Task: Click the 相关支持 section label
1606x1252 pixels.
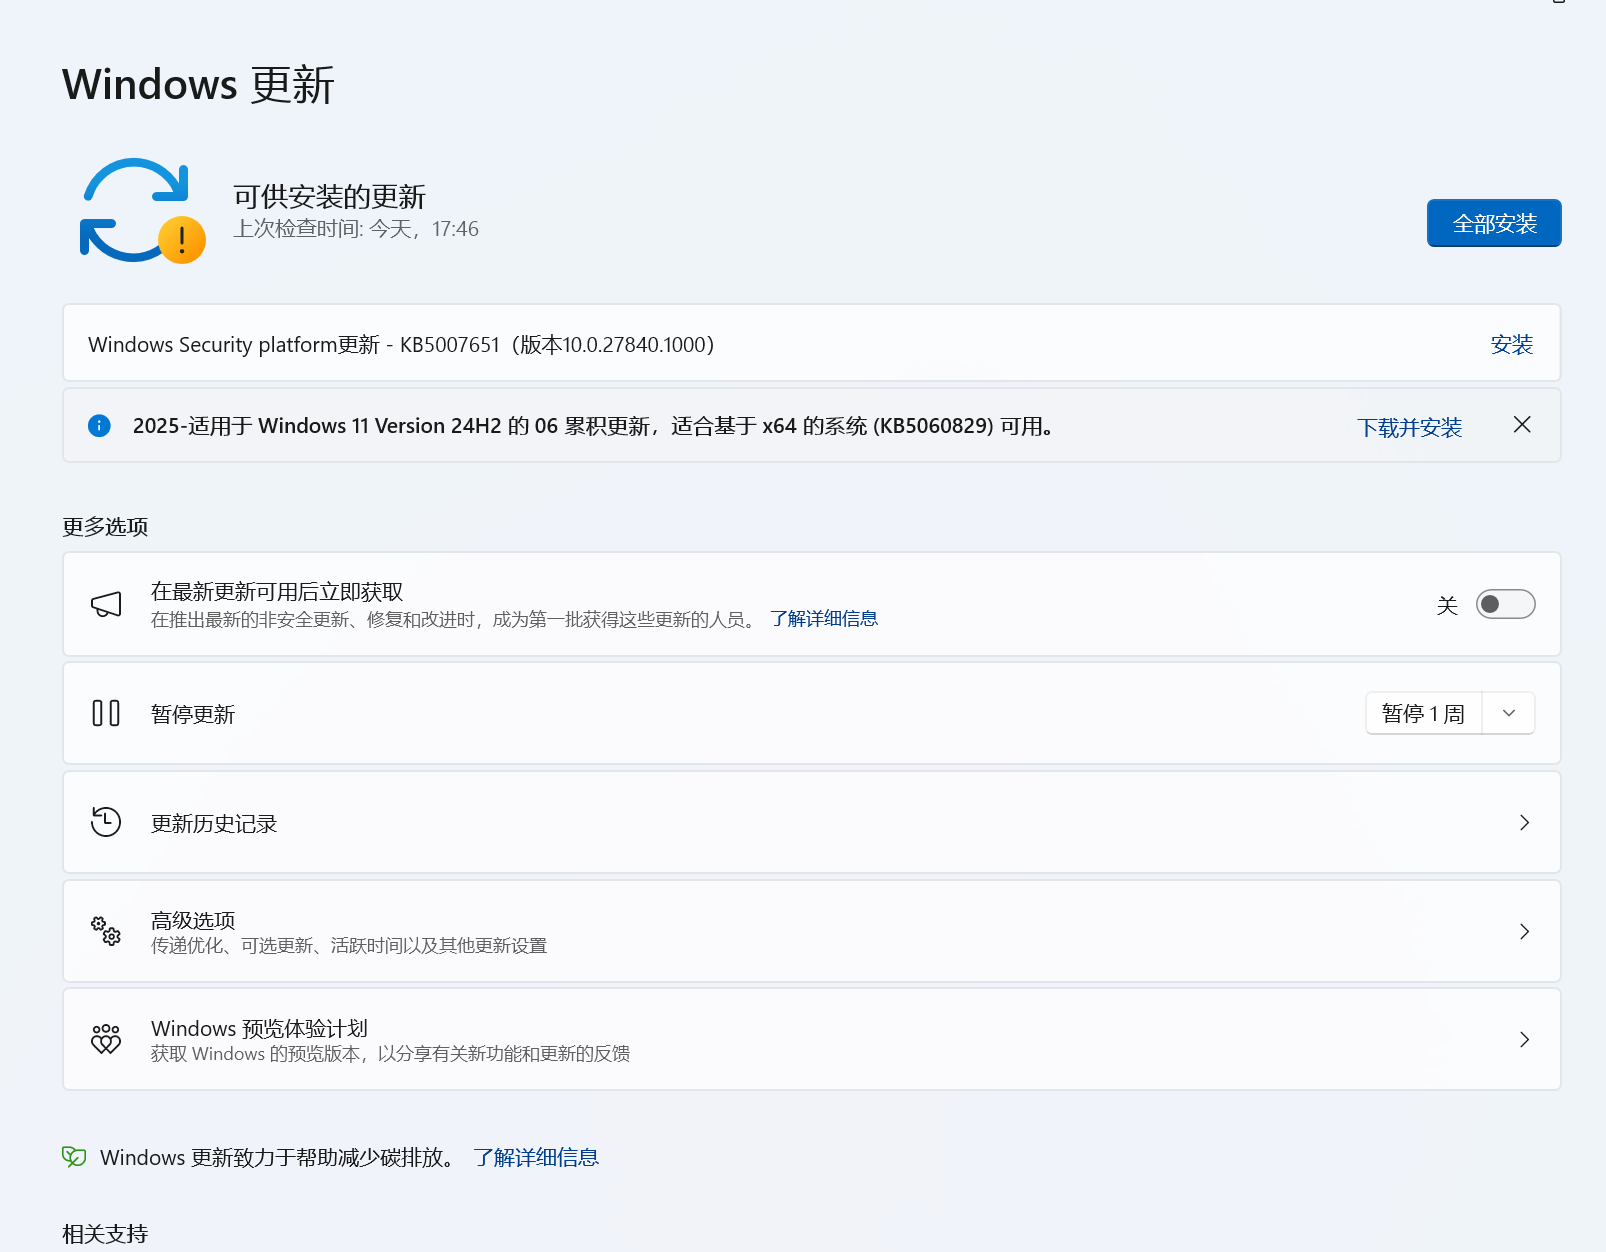Action: click(105, 1234)
